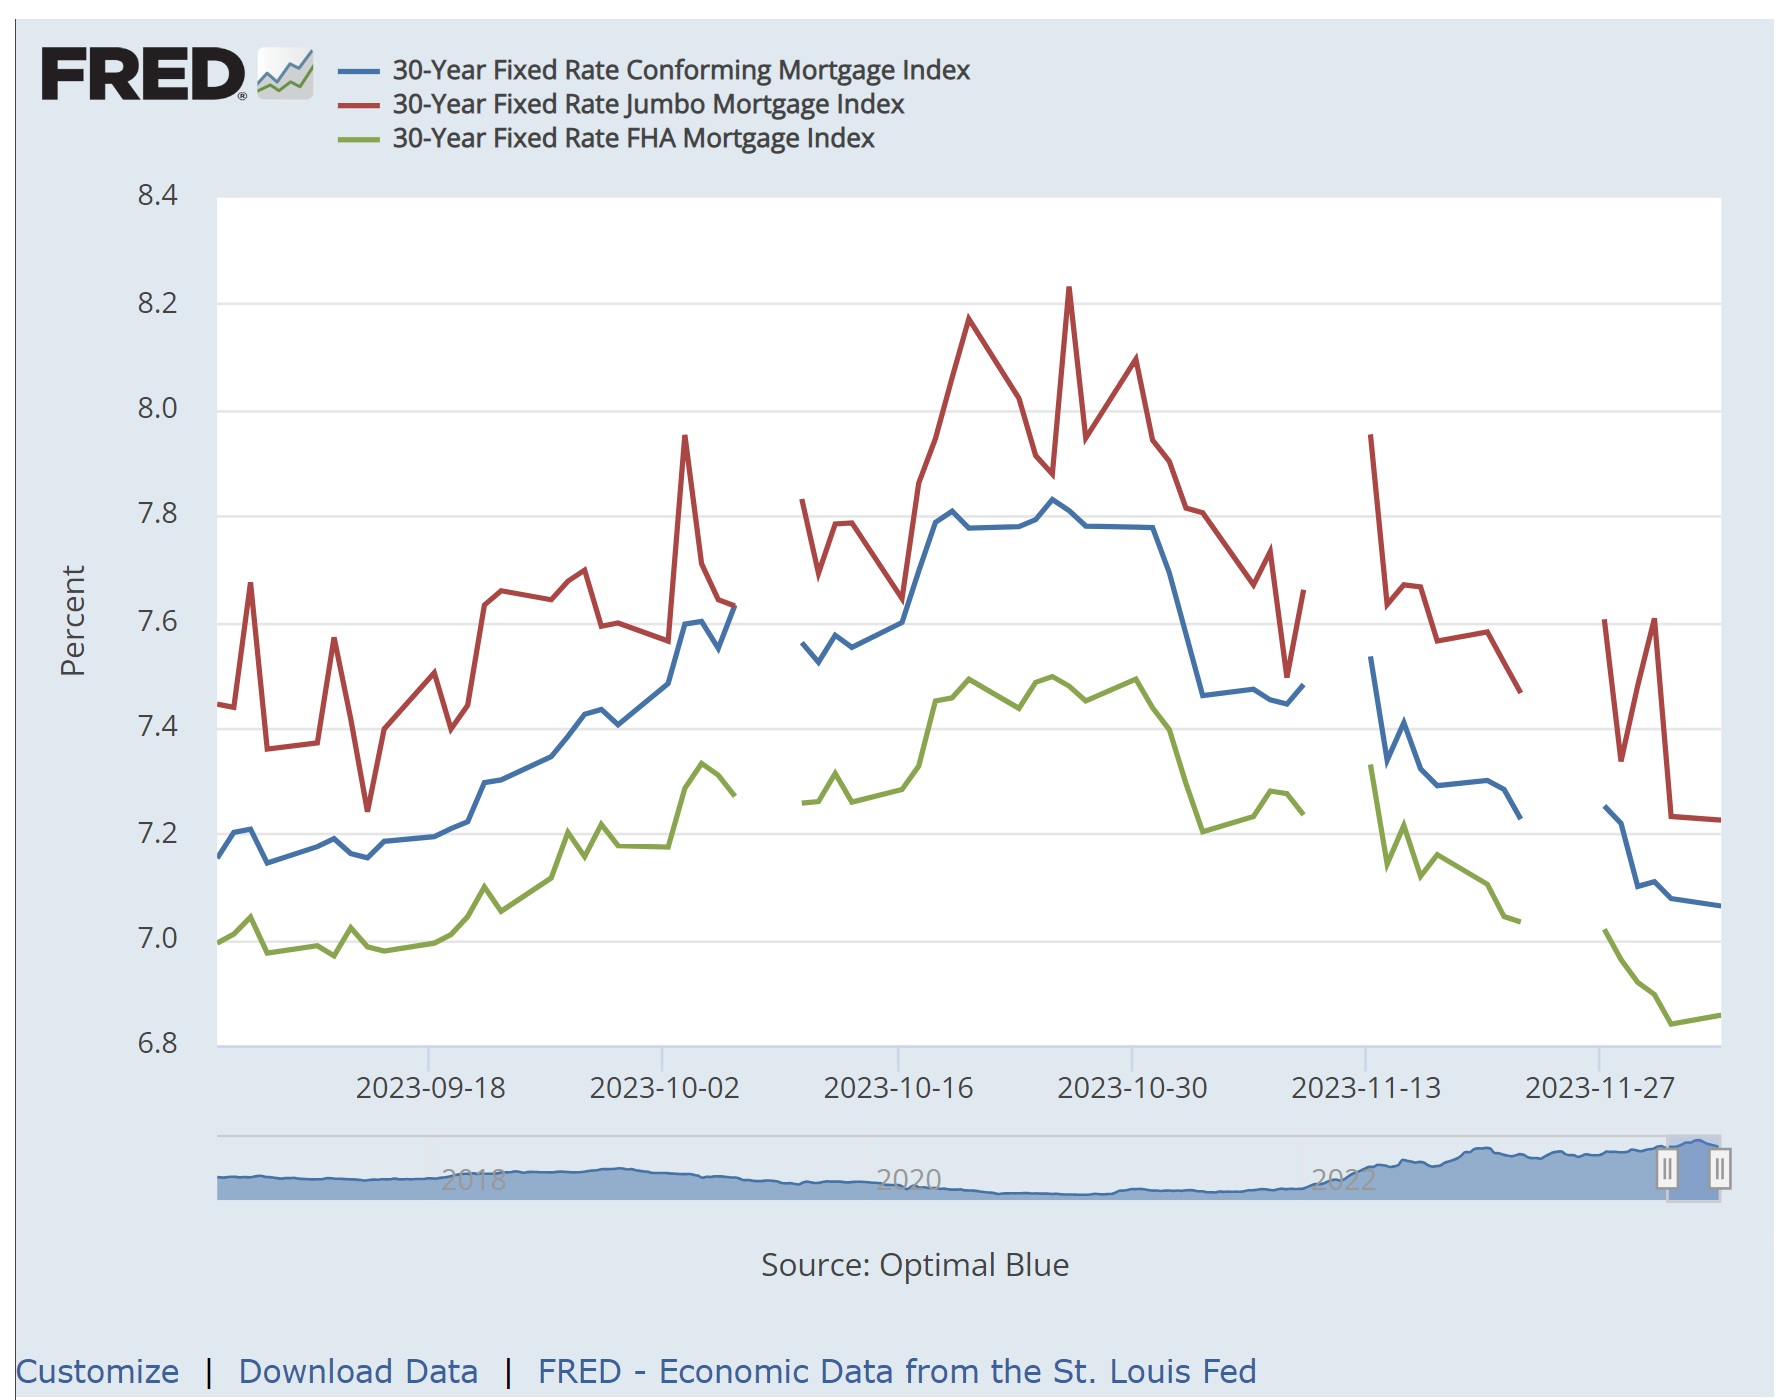Click the red Jumbo legend line marker
The image size is (1789, 1400).
coord(358,105)
